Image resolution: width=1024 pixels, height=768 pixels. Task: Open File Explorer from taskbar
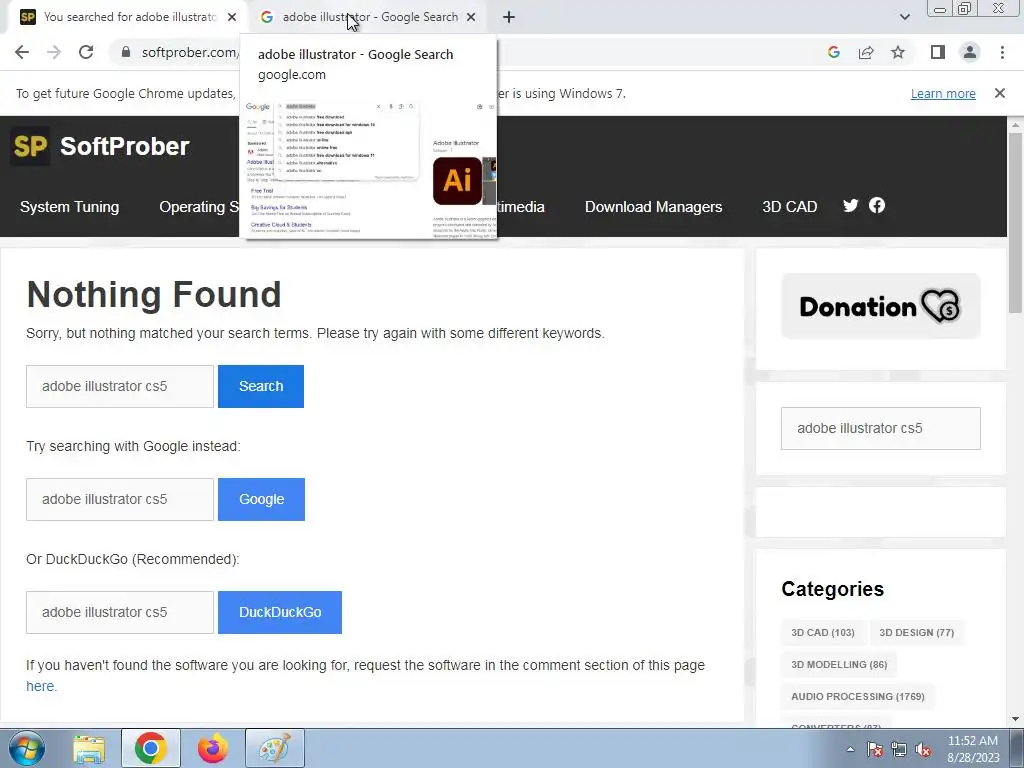89,749
